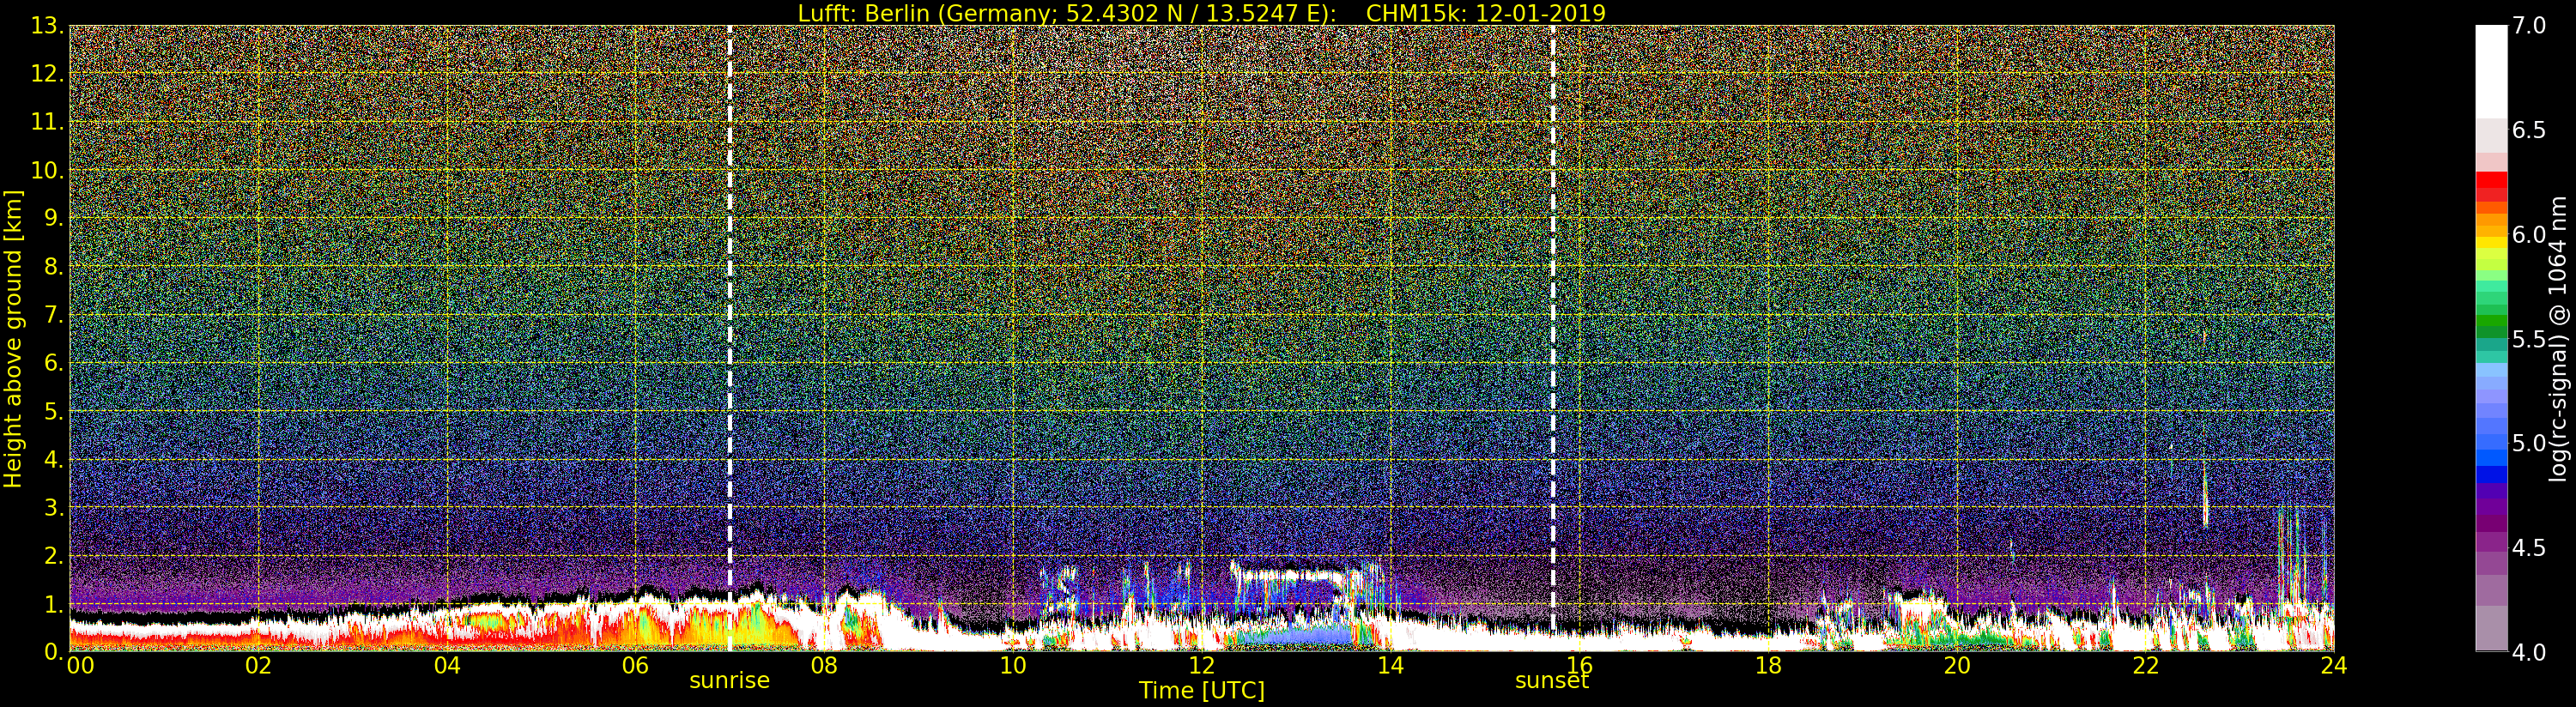Click the 'sunset' label
The width and height of the screenshot is (2576, 707).
pyautogui.click(x=1552, y=681)
